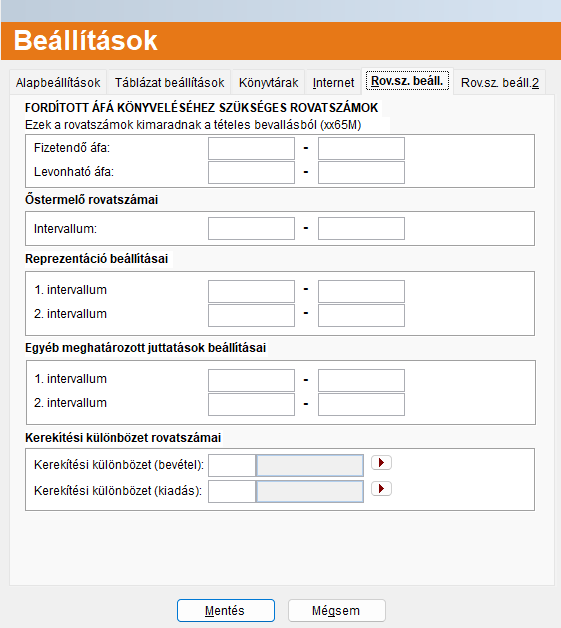Viewport: 561px width, 628px height.
Task: Focus the first Levonható áfa field
Action: (251, 173)
